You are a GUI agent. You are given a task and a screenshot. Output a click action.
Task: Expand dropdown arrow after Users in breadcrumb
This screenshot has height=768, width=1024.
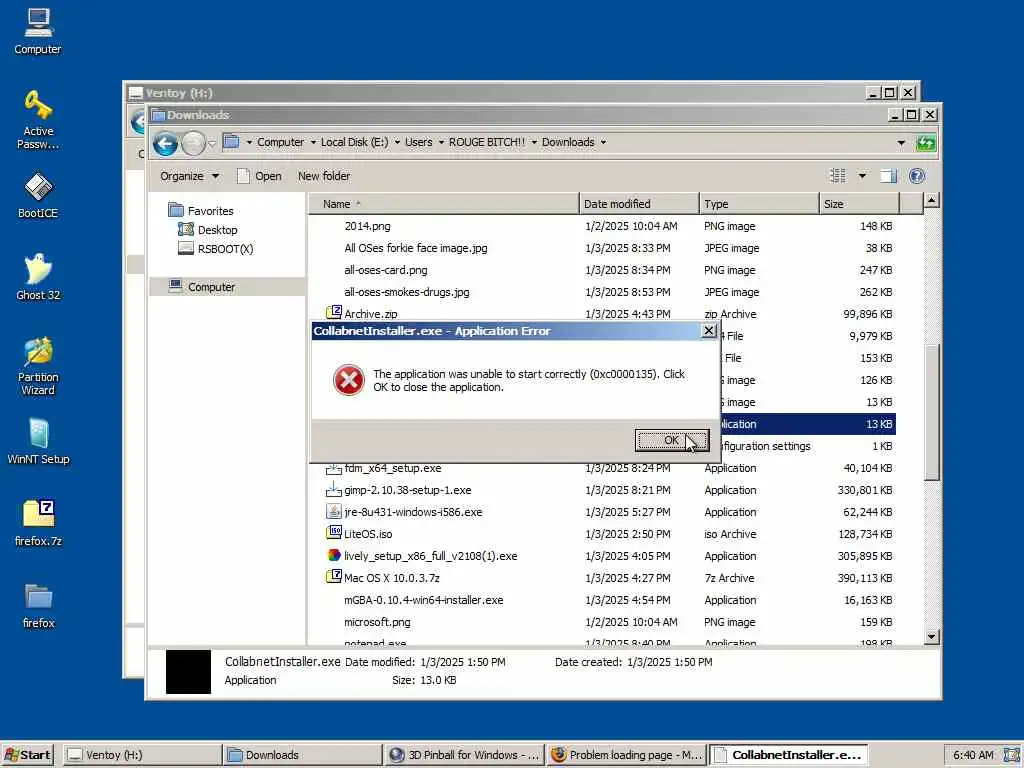pyautogui.click(x=441, y=142)
